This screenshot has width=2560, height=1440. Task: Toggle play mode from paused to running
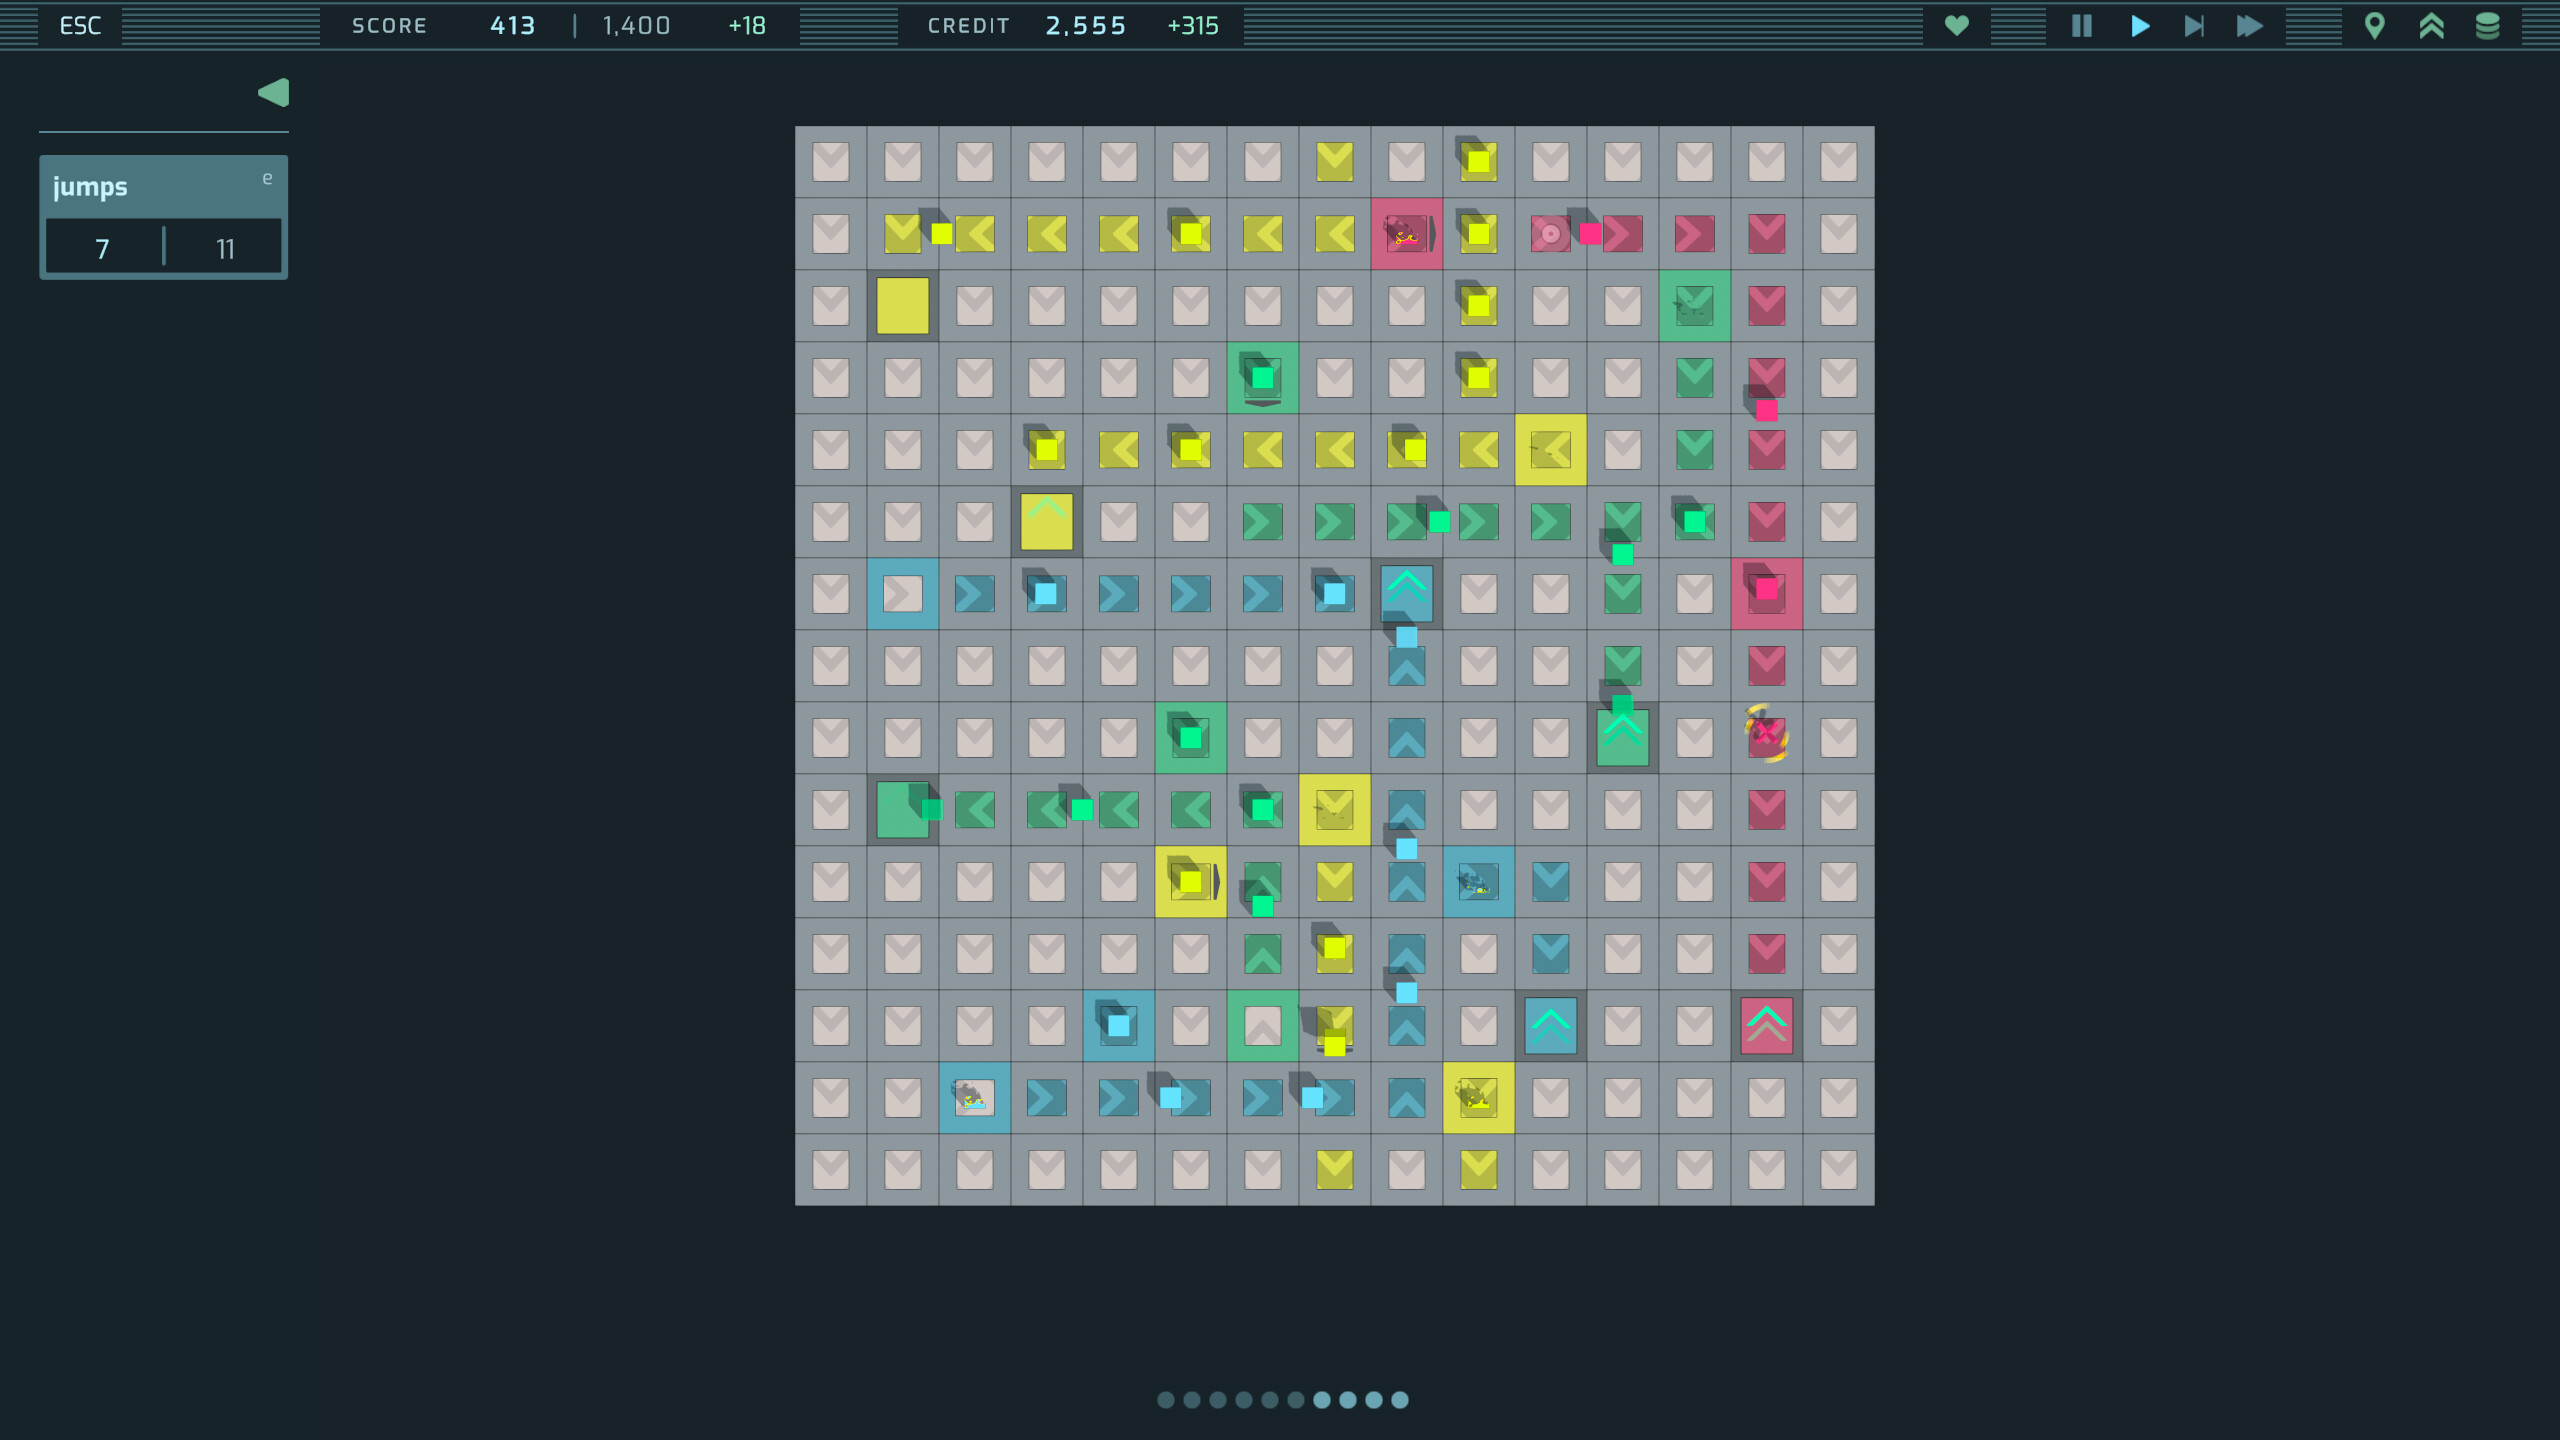[2138, 26]
